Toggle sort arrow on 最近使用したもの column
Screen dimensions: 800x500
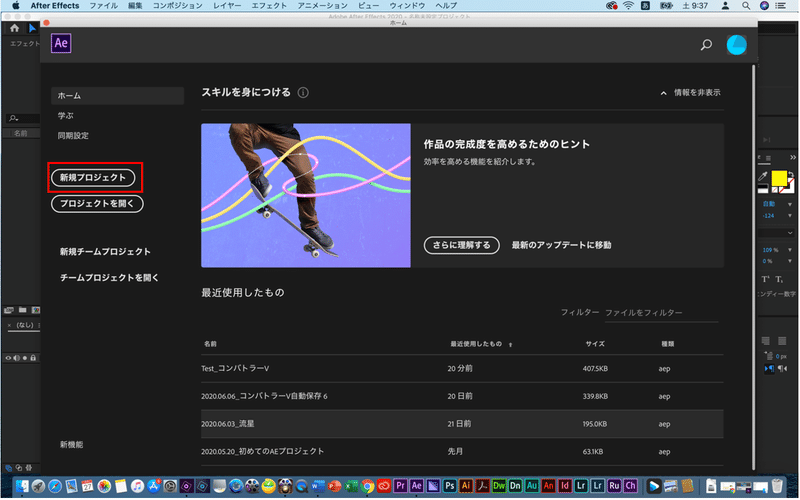click(x=510, y=345)
